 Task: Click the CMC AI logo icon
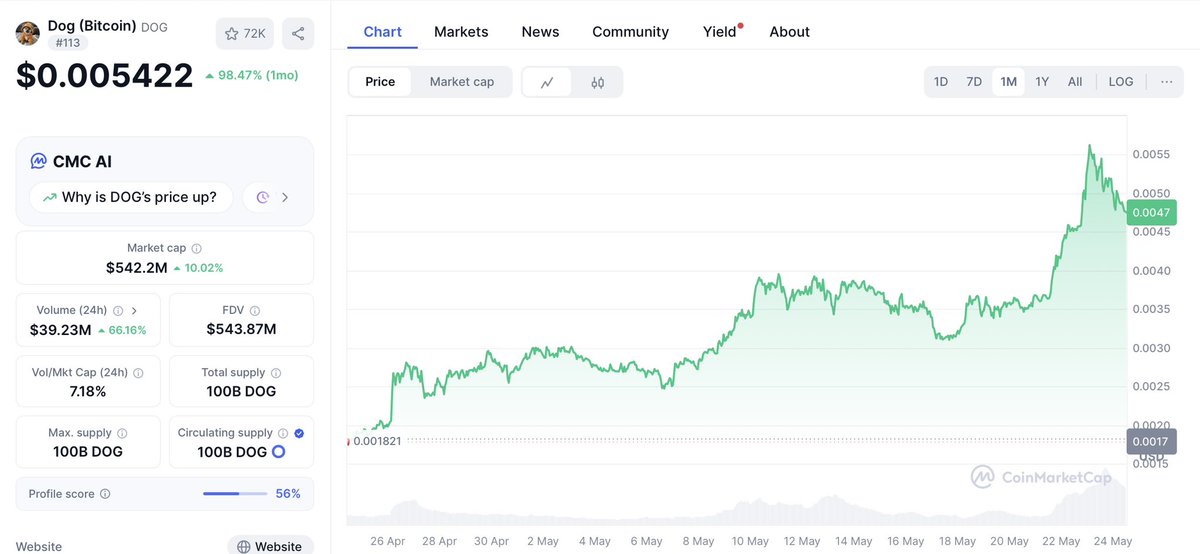pyautogui.click(x=38, y=161)
